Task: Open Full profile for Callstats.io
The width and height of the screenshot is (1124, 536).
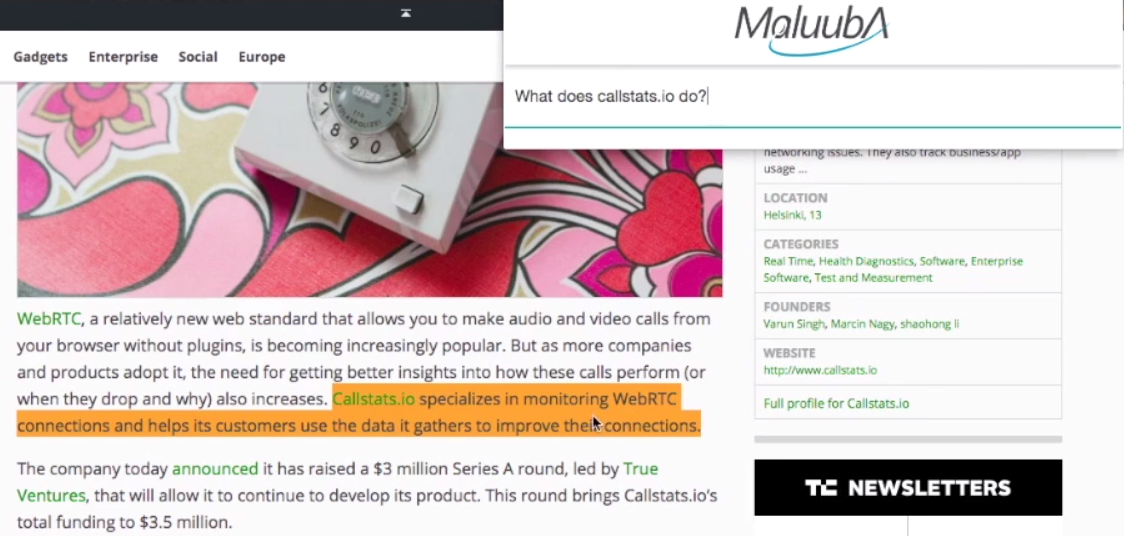Action: (836, 403)
